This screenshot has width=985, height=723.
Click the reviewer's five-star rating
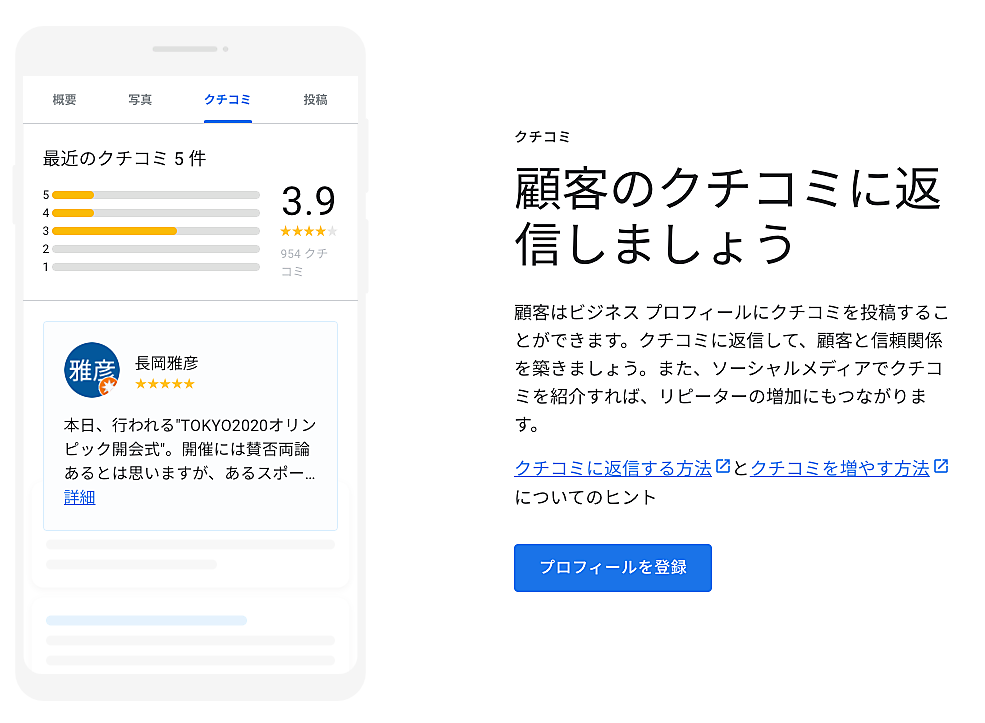[164, 384]
